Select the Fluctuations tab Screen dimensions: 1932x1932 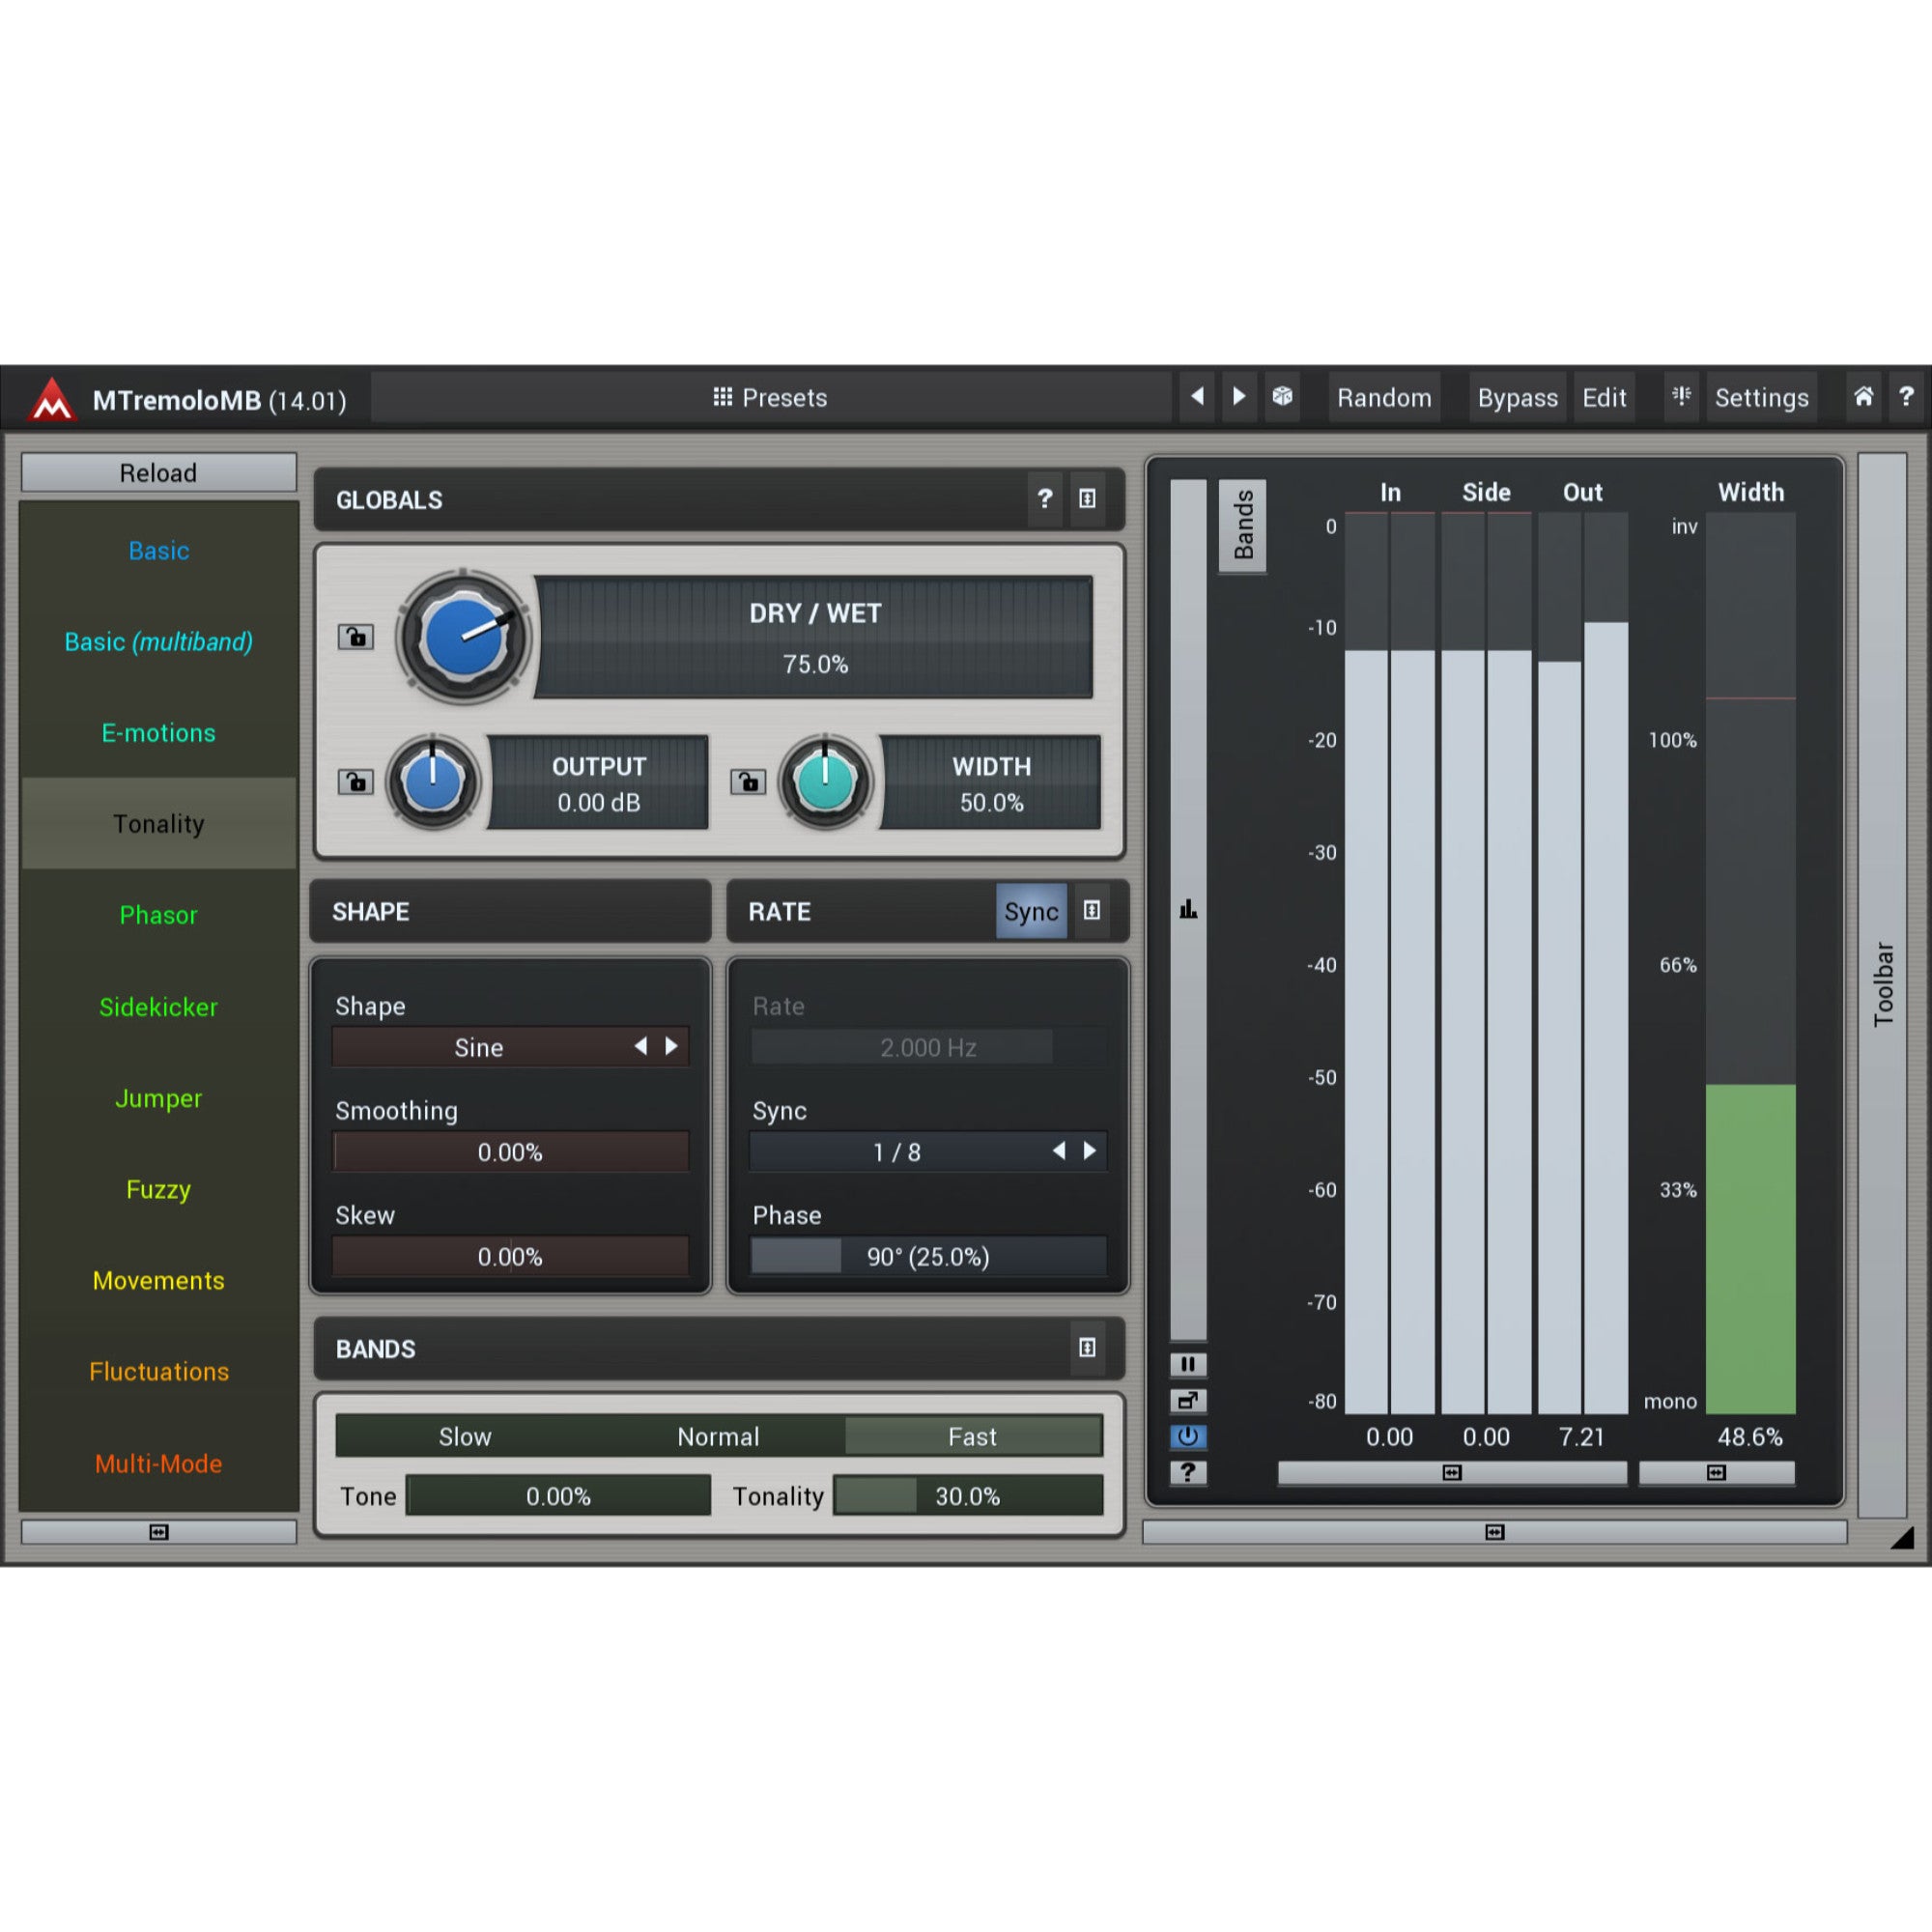pos(159,1371)
